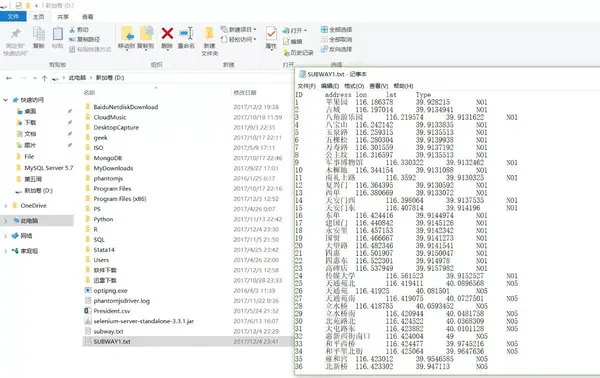
Task: Click the Pin to Quick access icon
Action: (16, 34)
